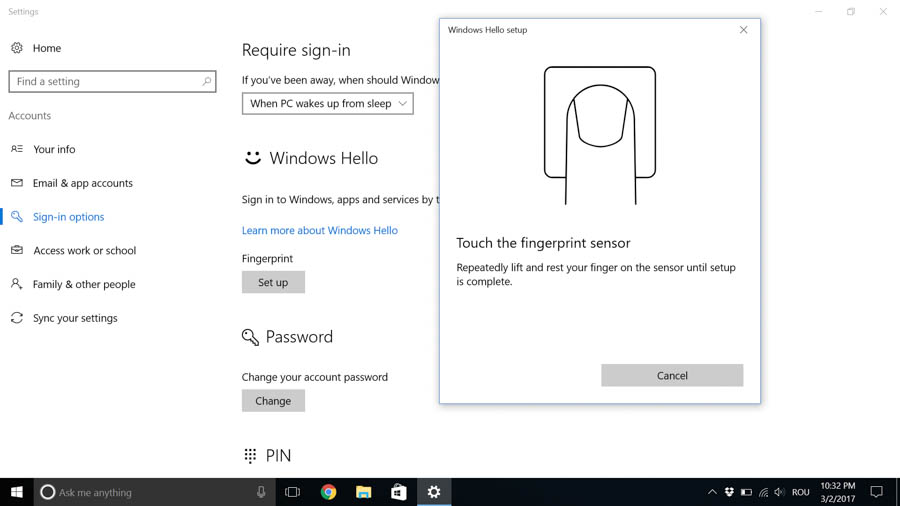Open the Windows Store taskbar icon
This screenshot has width=900, height=506.
click(399, 492)
